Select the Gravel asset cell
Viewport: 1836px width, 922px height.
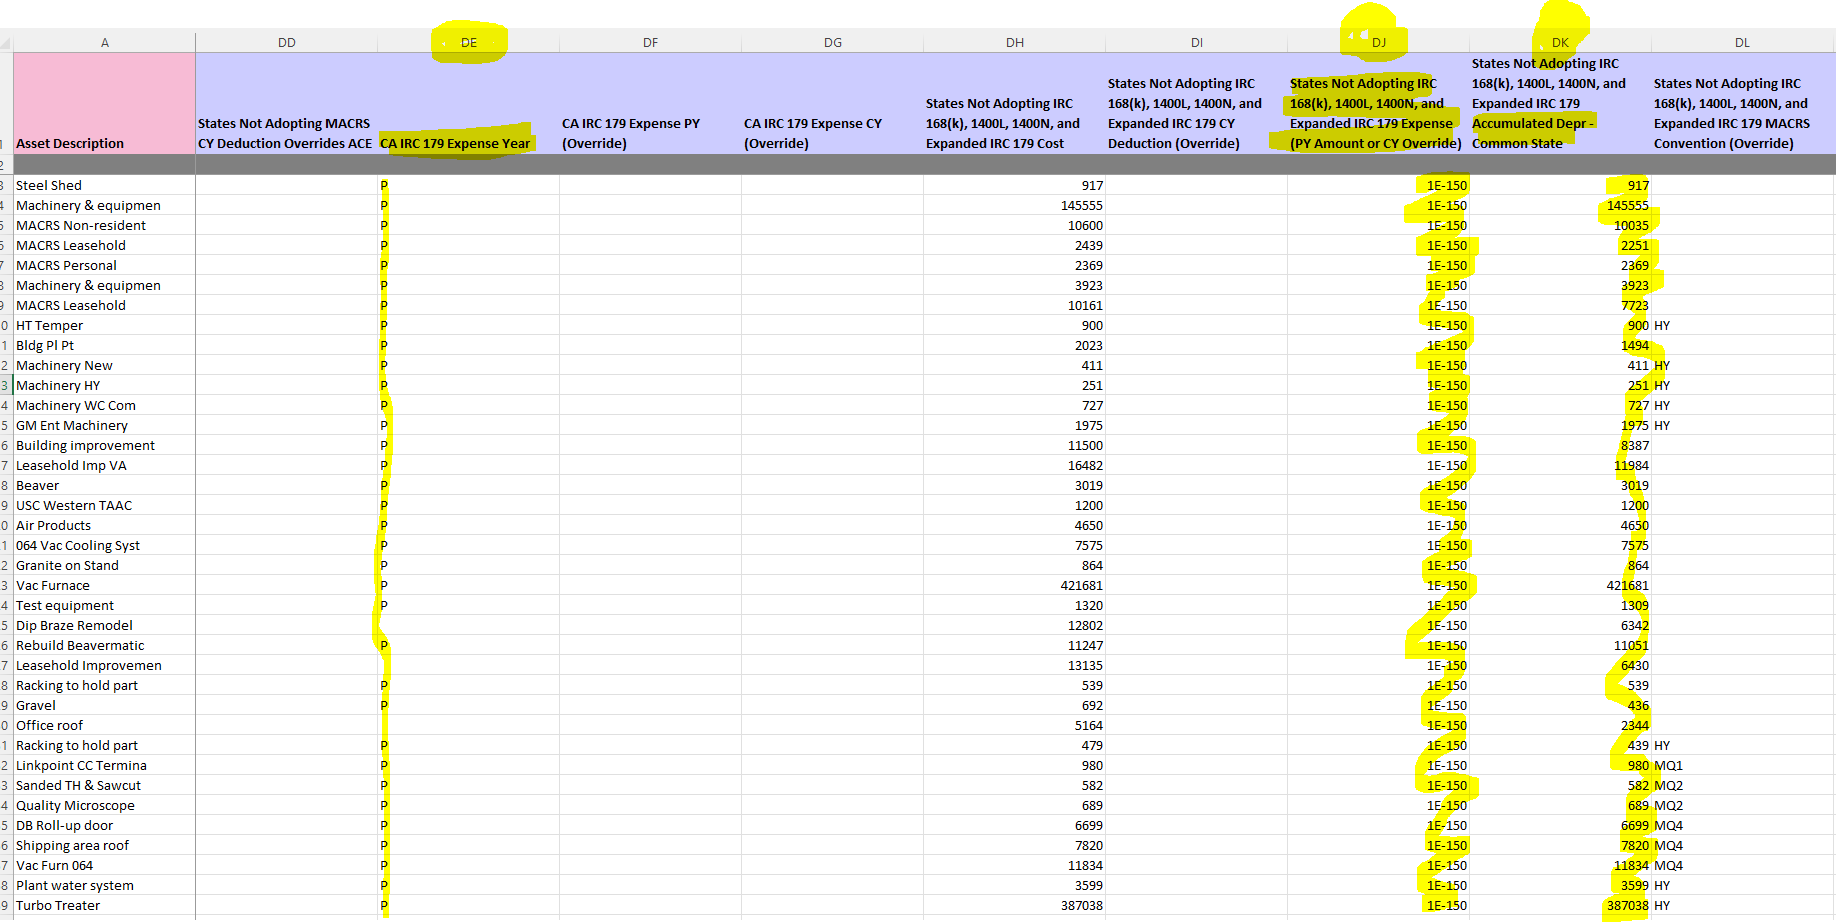104,705
